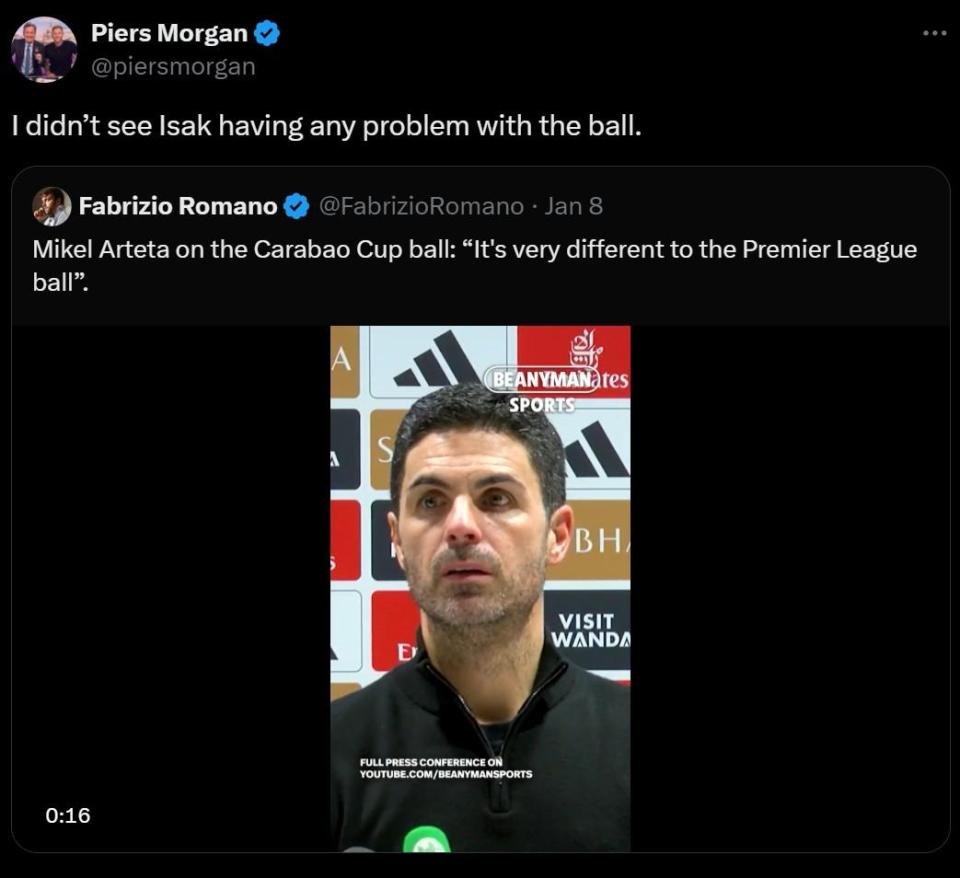Click the 0:16 video duration label
Viewport: 960px width, 878px height.
click(x=68, y=815)
